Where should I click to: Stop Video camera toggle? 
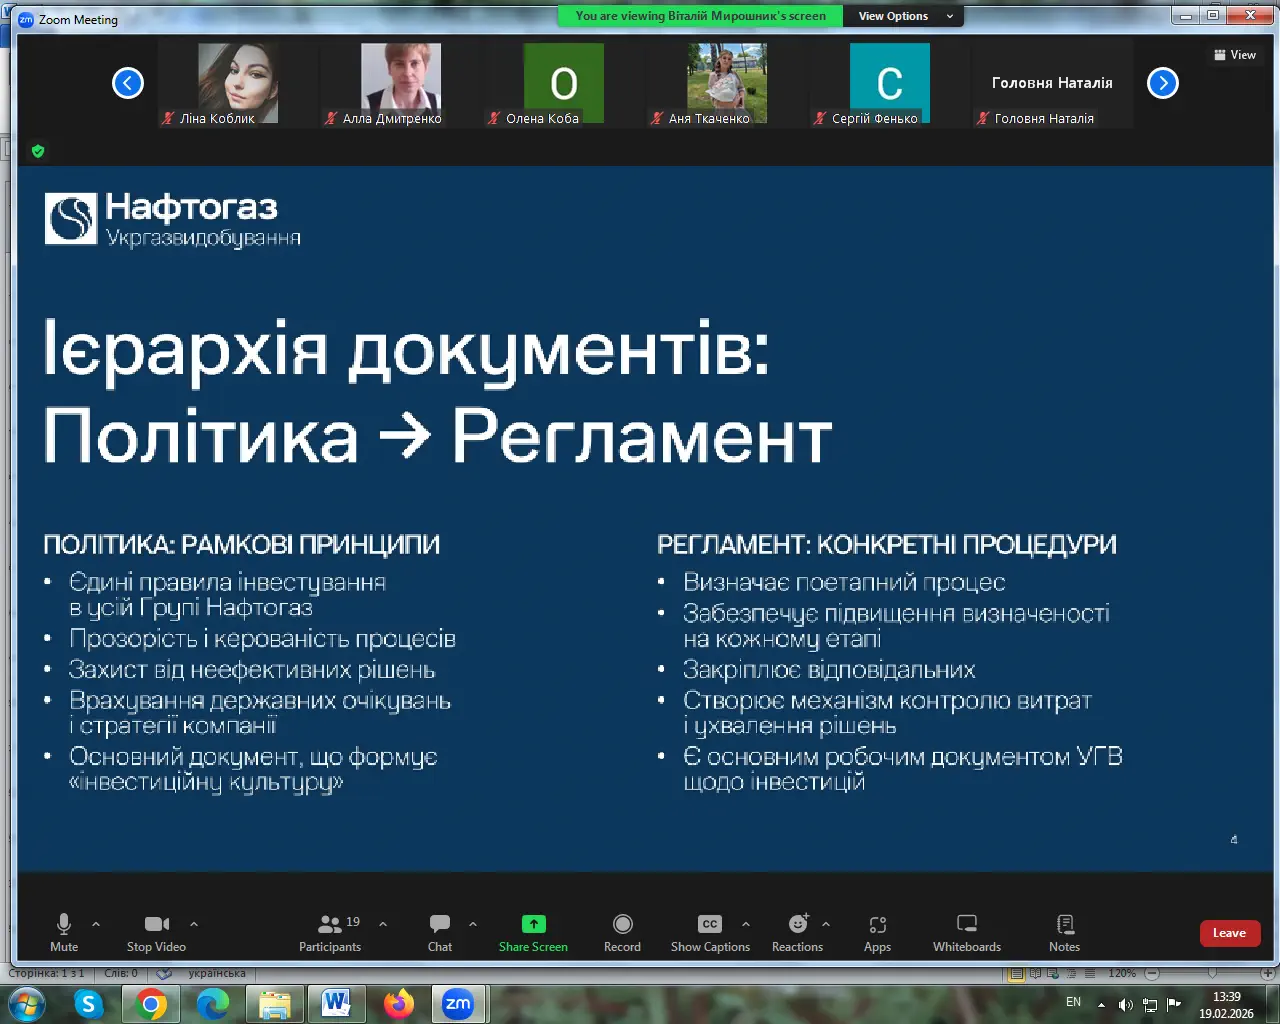[x=156, y=932]
